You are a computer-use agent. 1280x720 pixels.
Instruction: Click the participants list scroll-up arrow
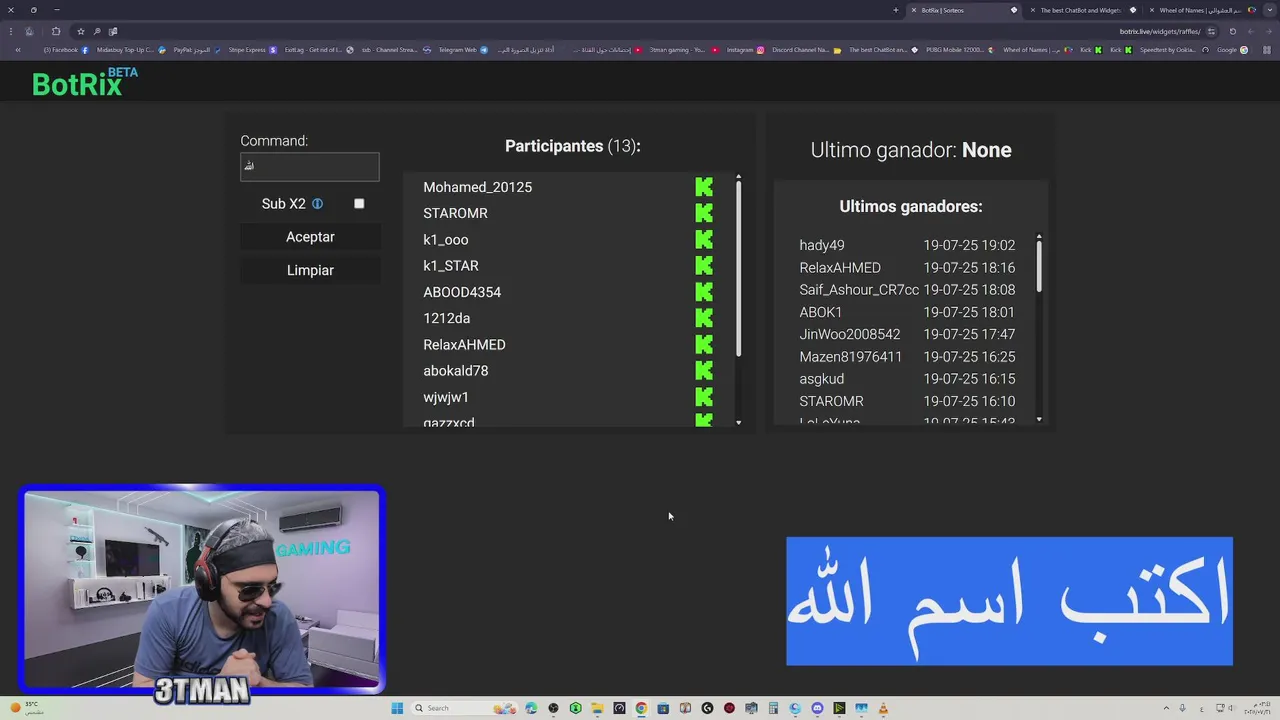tap(739, 178)
